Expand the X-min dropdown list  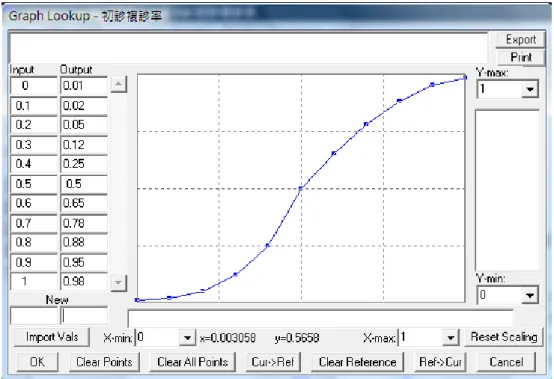tap(187, 338)
